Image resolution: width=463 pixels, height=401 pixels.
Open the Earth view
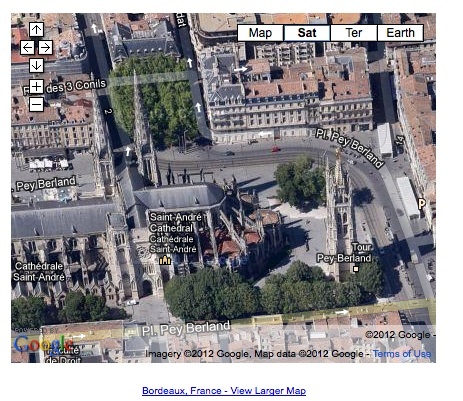[x=400, y=33]
